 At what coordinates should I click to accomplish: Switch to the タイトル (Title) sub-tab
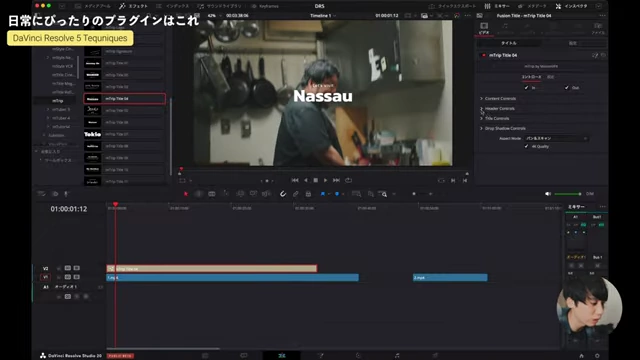pos(509,43)
